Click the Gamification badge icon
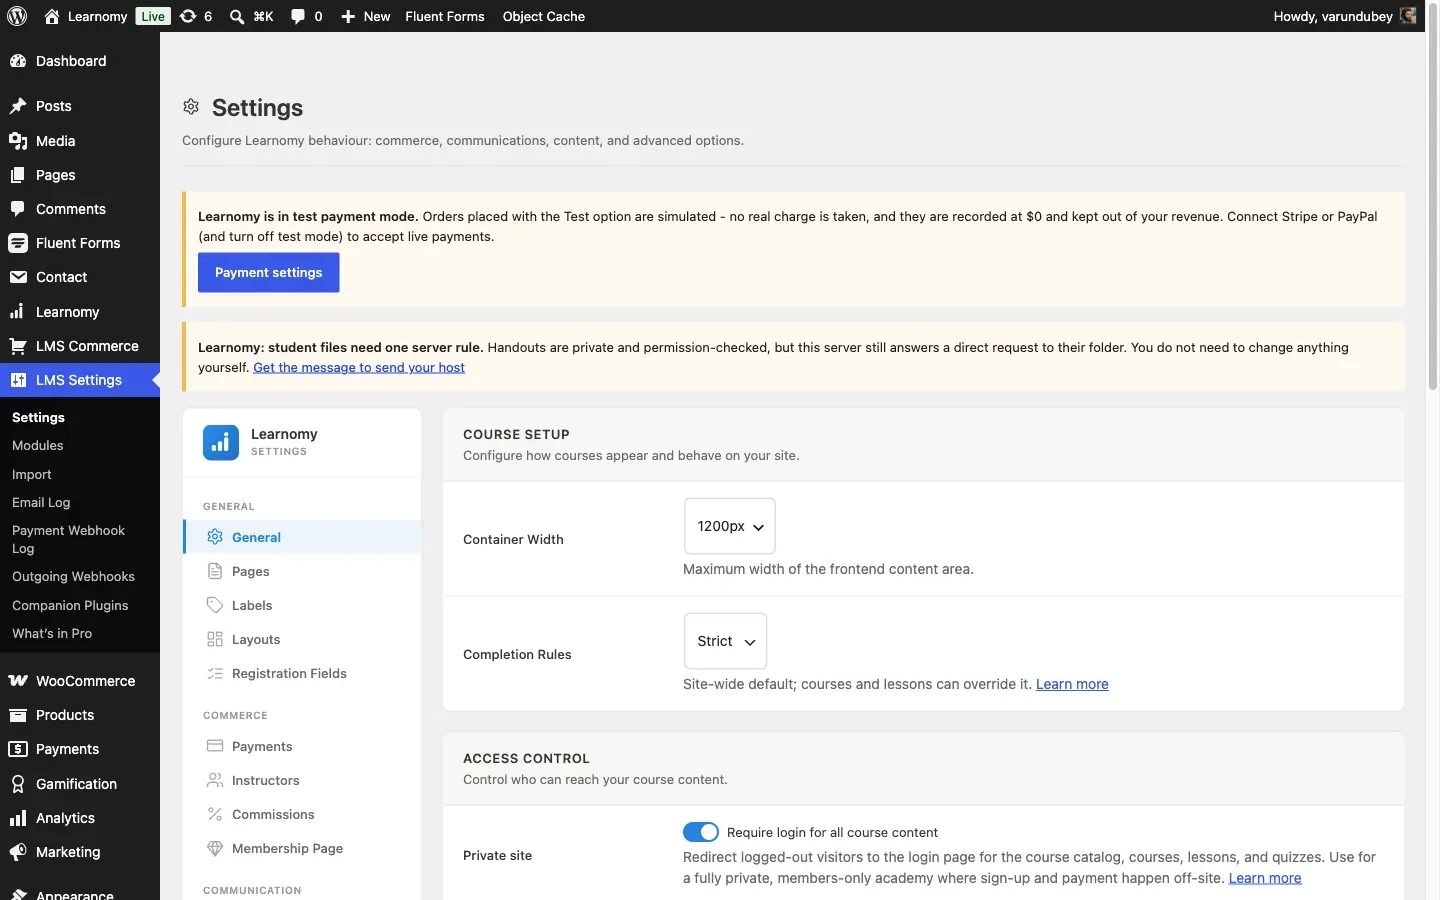Viewport: 1440px width, 900px height. 18,784
